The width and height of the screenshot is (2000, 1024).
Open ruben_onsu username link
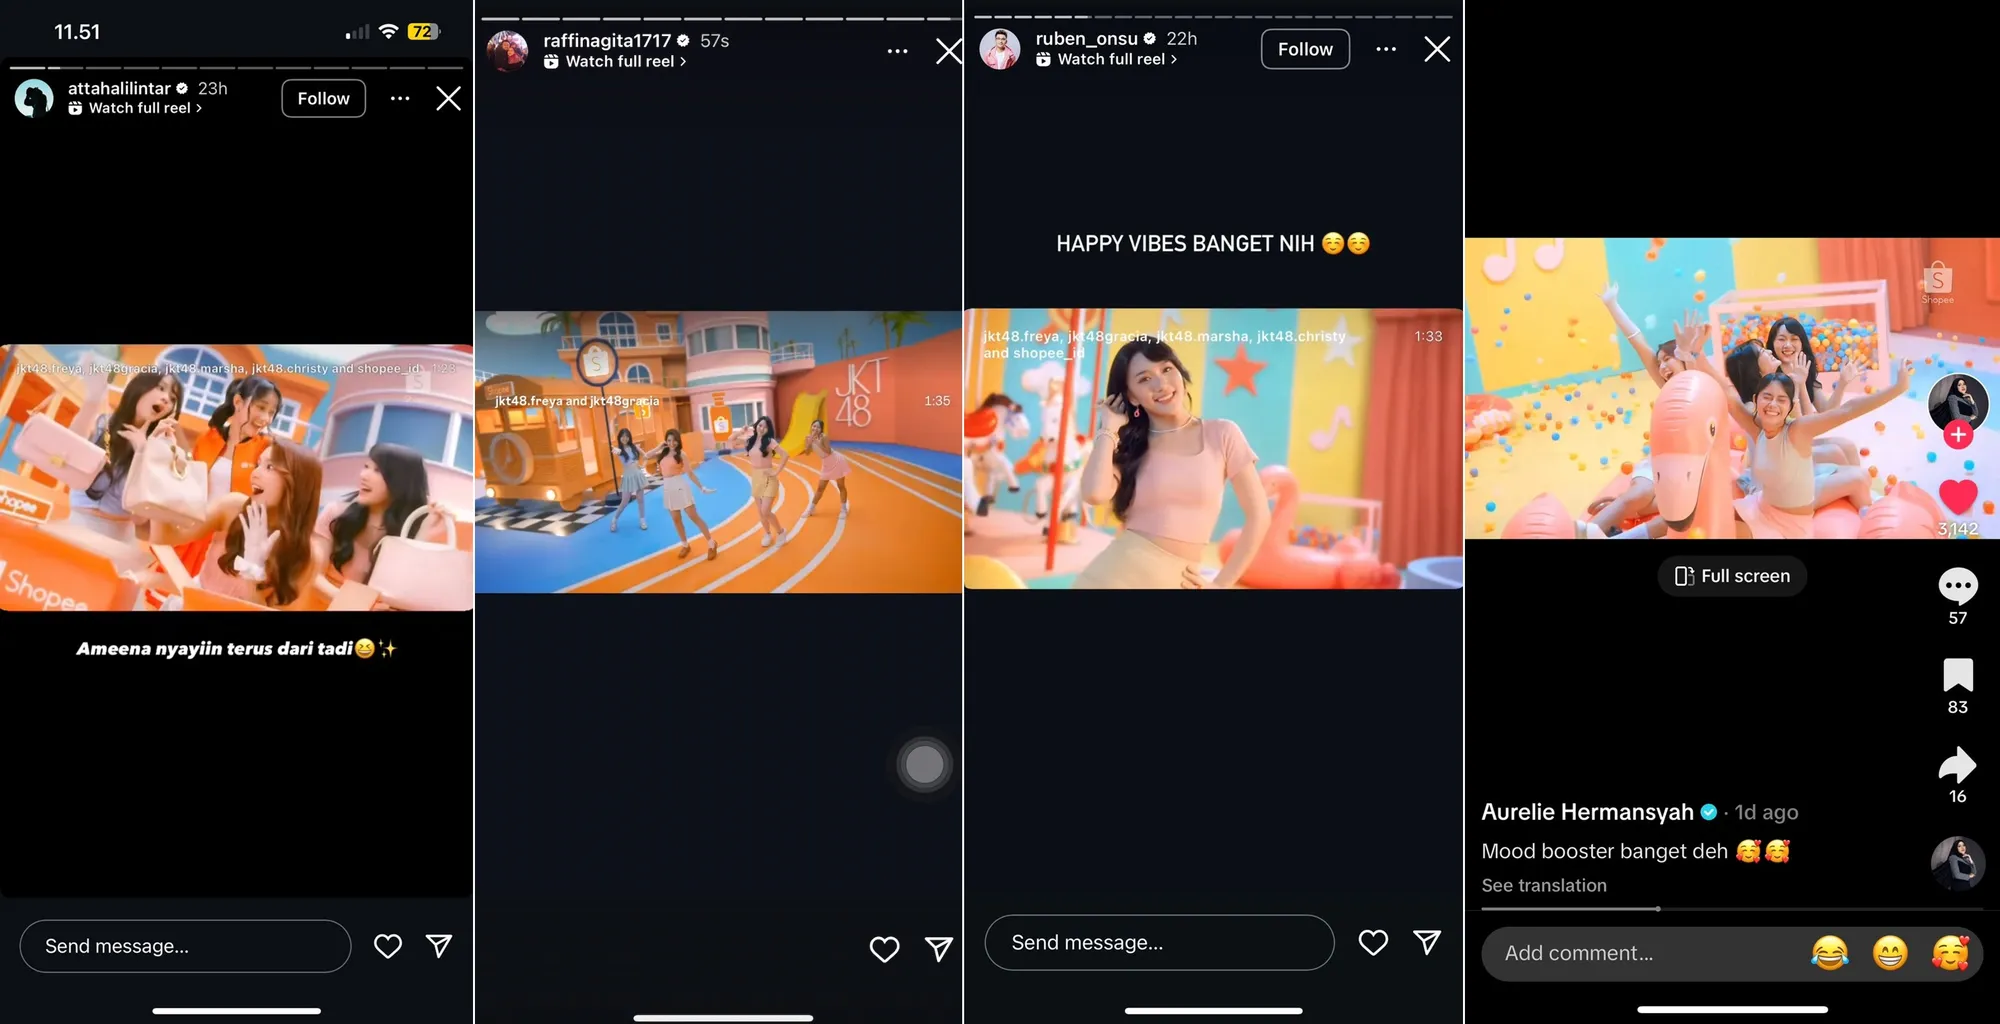coord(1086,38)
